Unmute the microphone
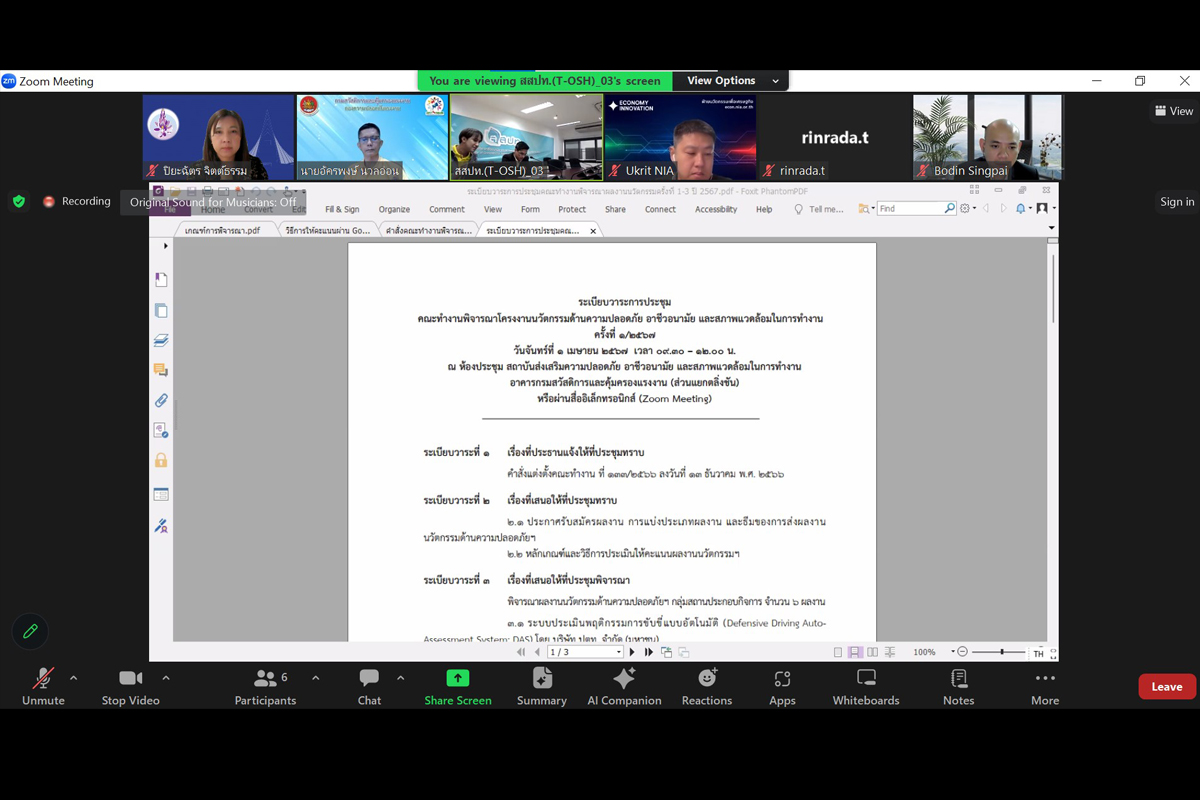Viewport: 1200px width, 800px height. 43,686
